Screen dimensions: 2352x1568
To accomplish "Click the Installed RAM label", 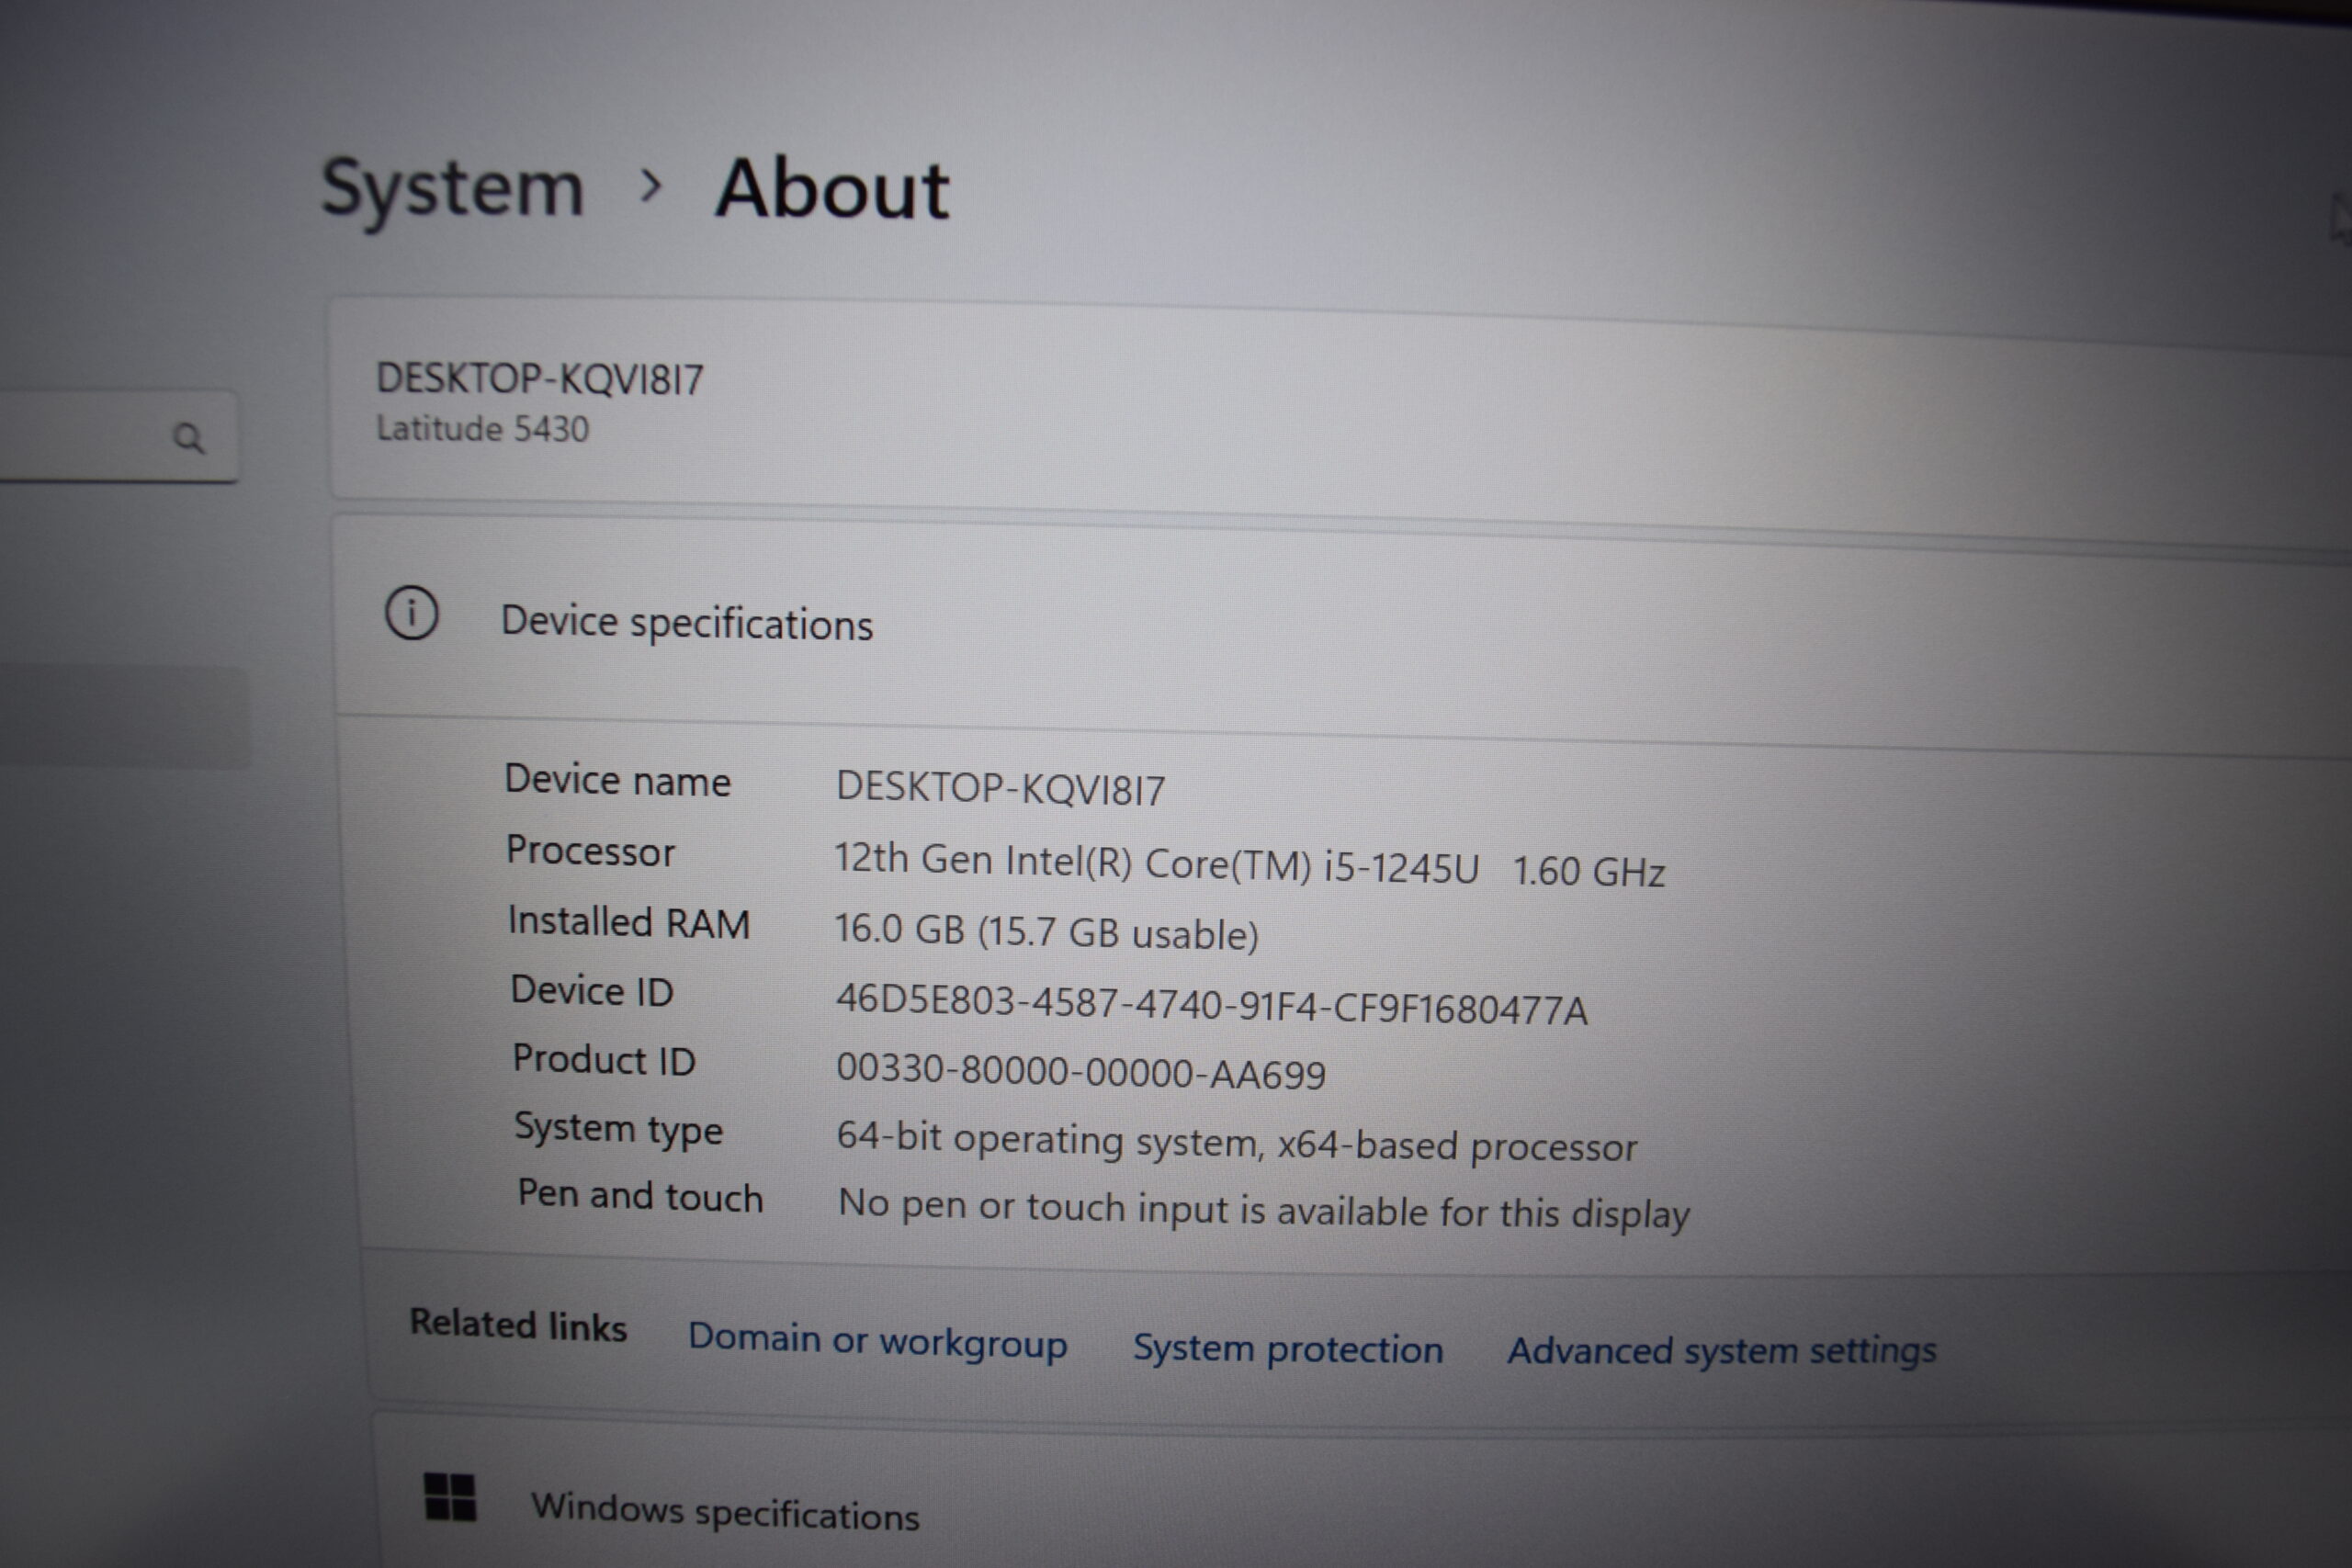I will click(628, 922).
